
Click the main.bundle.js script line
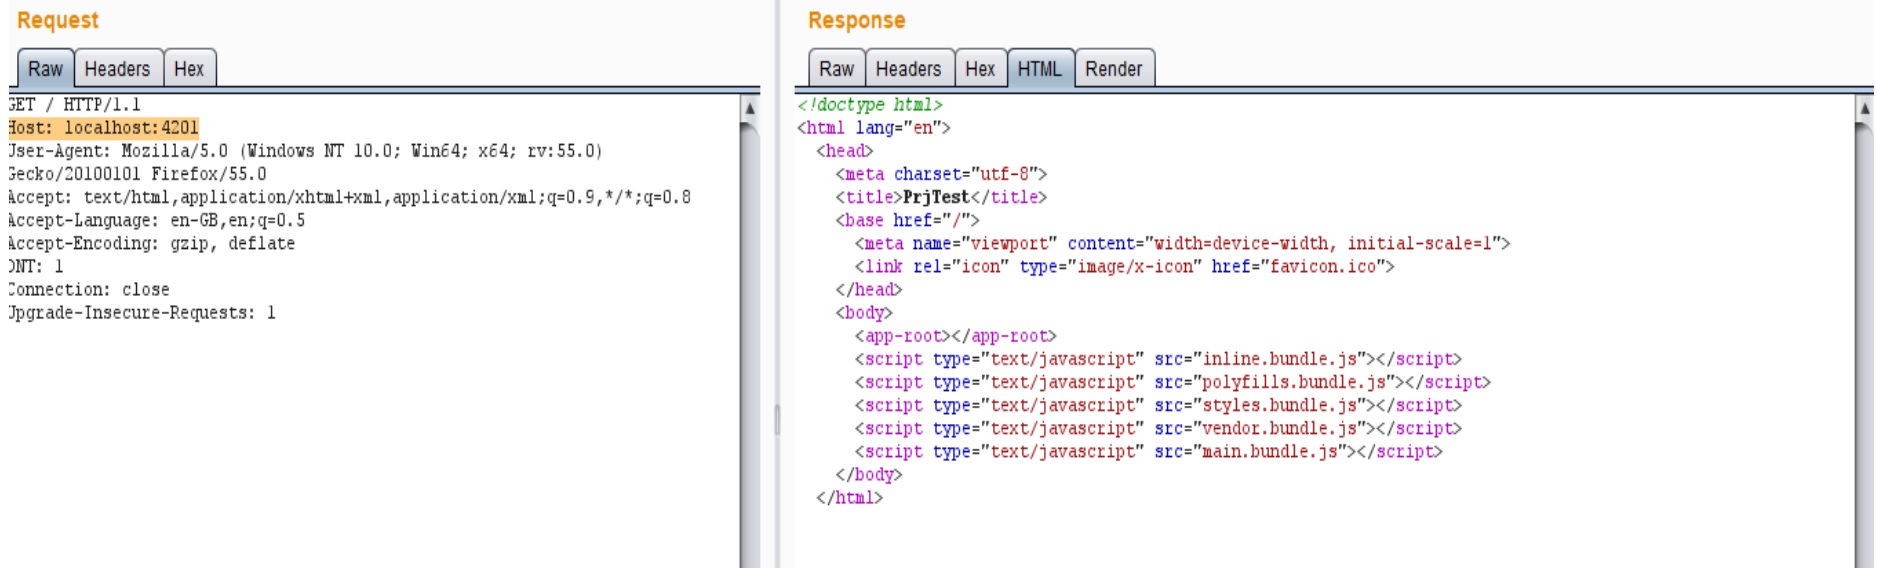click(1148, 451)
